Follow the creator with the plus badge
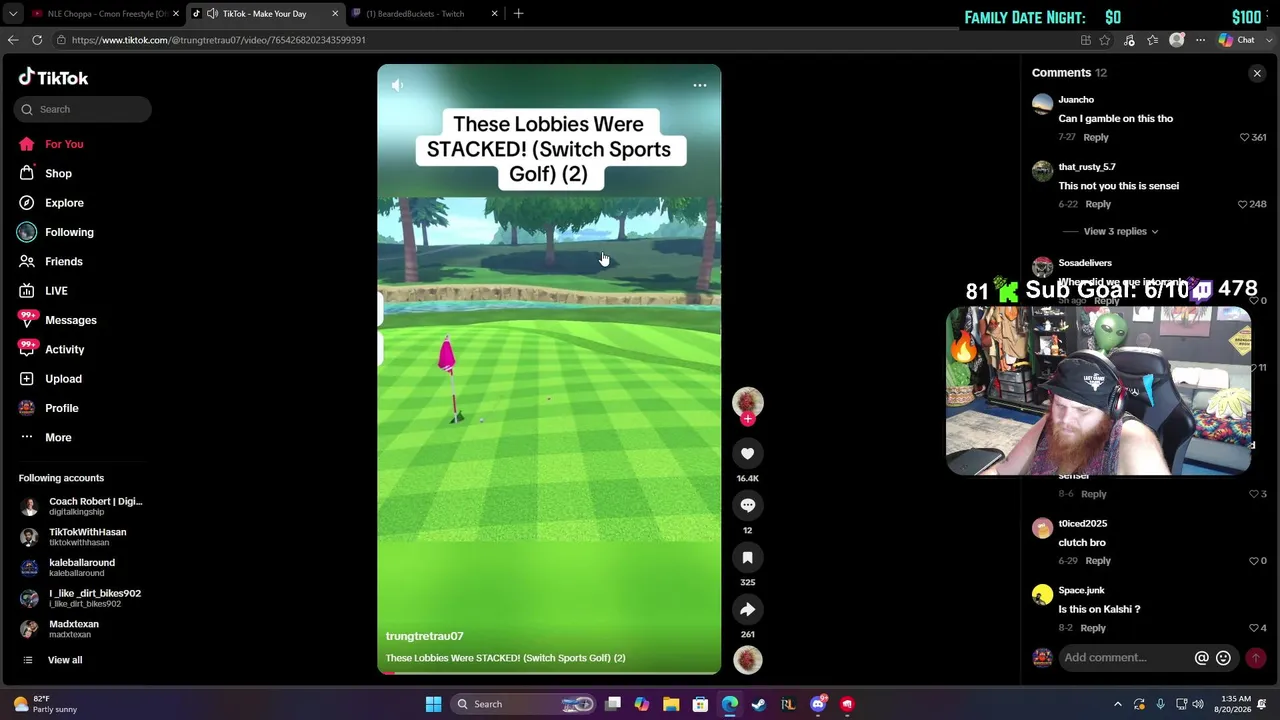The width and height of the screenshot is (1280, 720). 747,420
